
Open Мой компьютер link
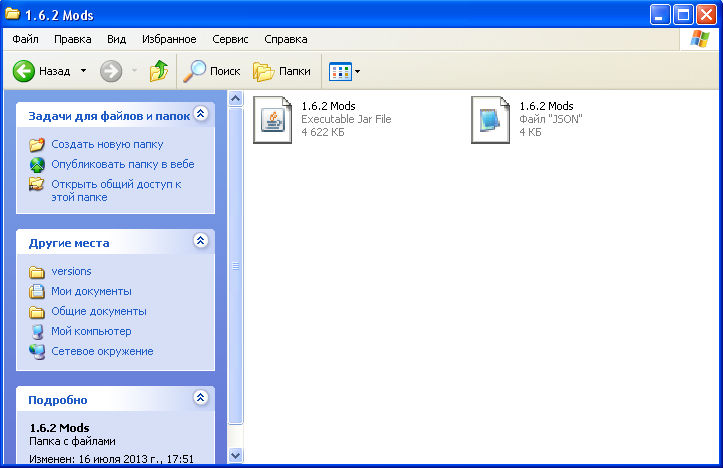coord(91,331)
